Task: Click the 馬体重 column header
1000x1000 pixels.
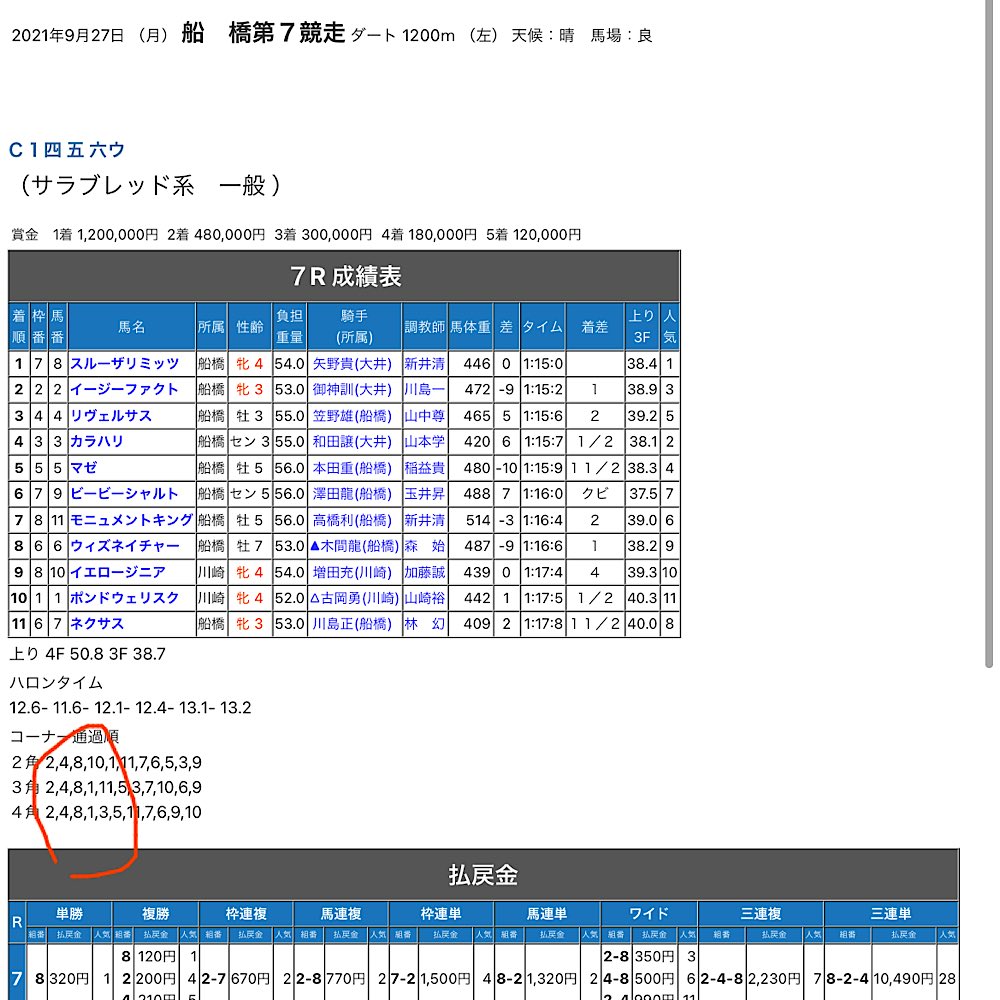Action: [x=470, y=327]
